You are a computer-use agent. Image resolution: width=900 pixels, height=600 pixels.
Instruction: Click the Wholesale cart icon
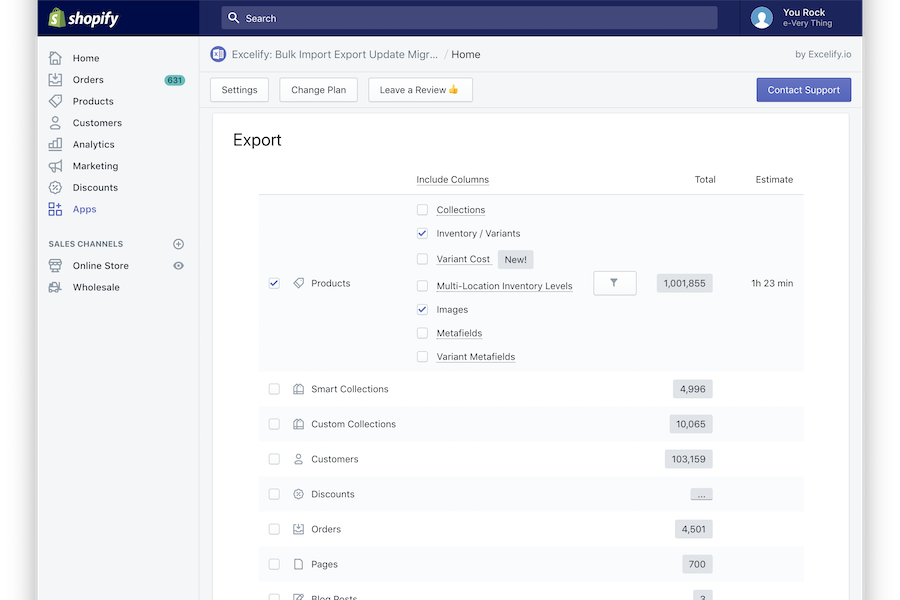tap(55, 287)
